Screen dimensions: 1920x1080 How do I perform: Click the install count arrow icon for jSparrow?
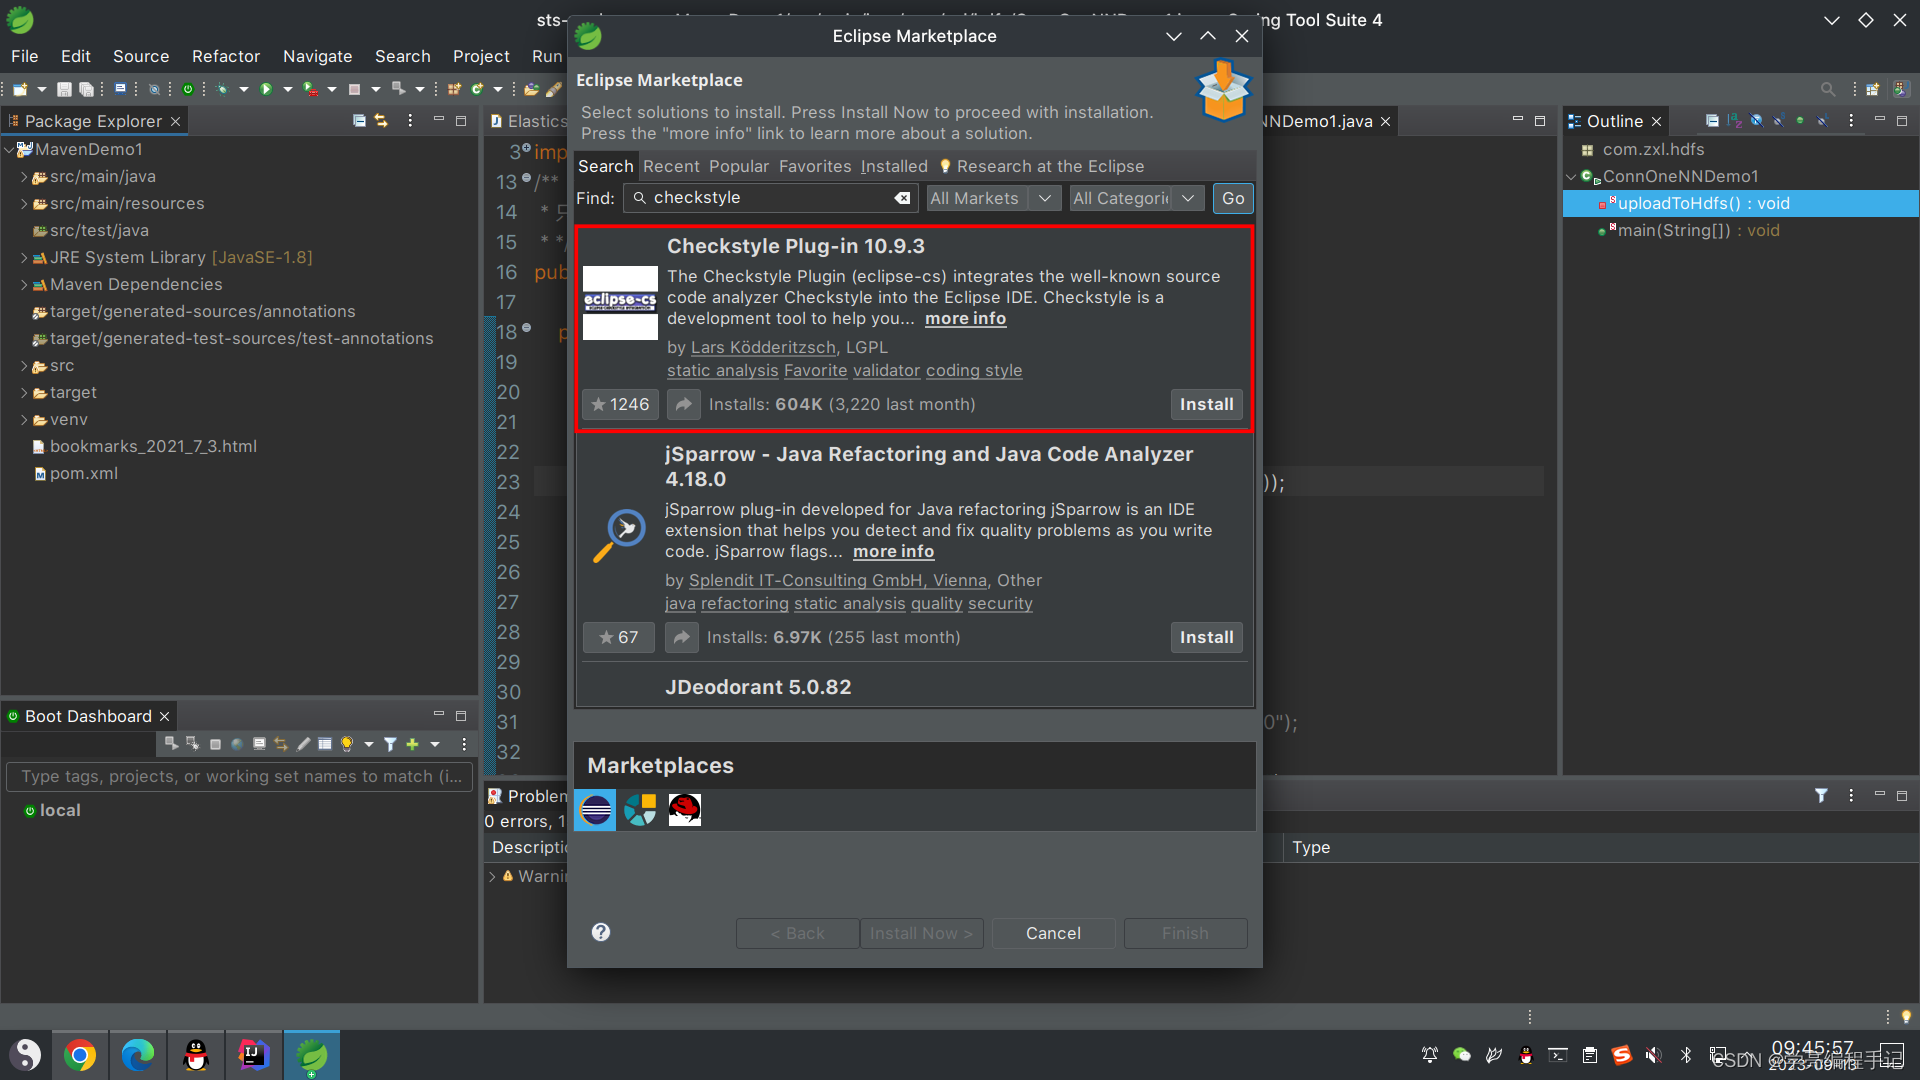[683, 636]
